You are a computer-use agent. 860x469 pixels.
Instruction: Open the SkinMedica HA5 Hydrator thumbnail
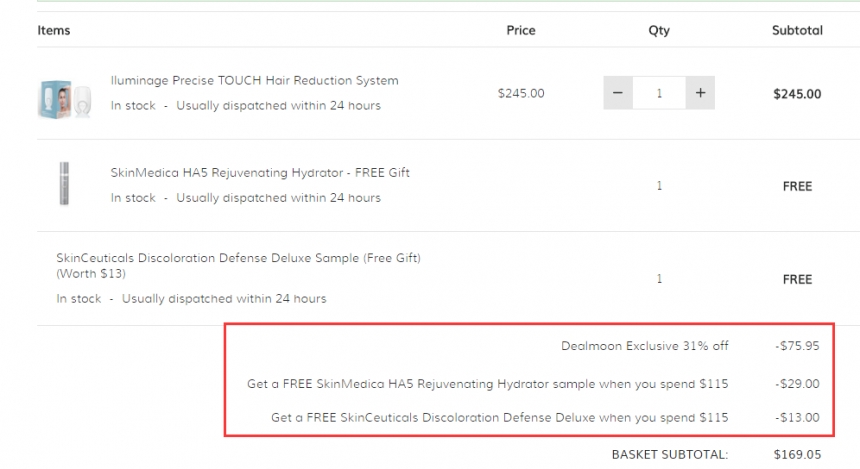pyautogui.click(x=65, y=184)
